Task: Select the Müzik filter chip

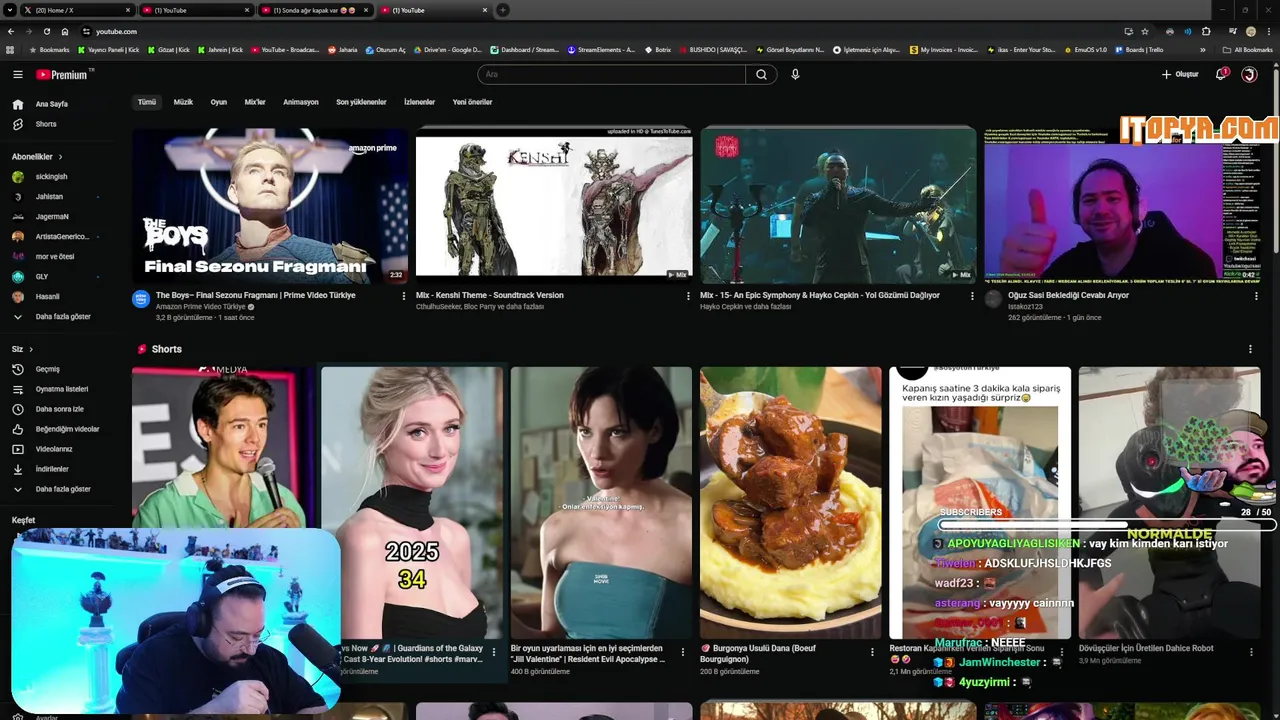Action: coord(183,102)
